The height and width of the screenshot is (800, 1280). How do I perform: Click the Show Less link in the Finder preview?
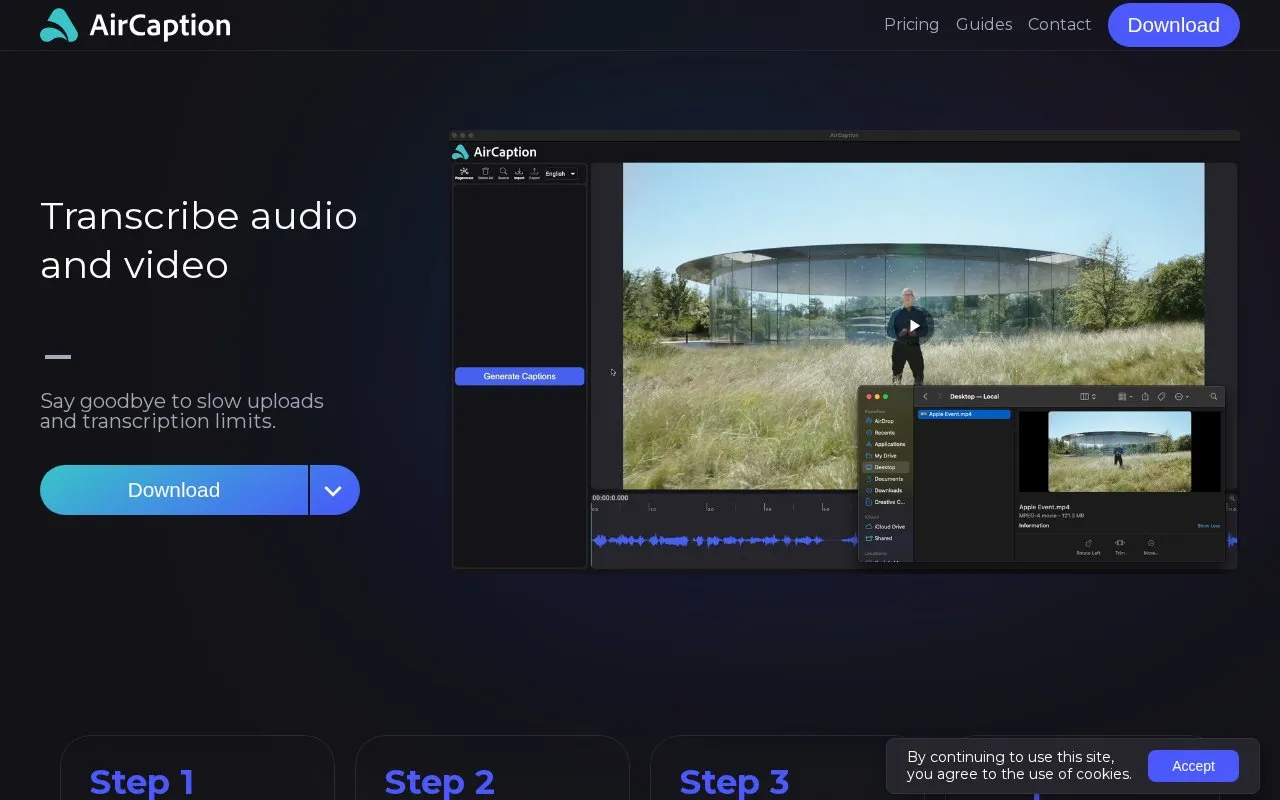coord(1208,526)
